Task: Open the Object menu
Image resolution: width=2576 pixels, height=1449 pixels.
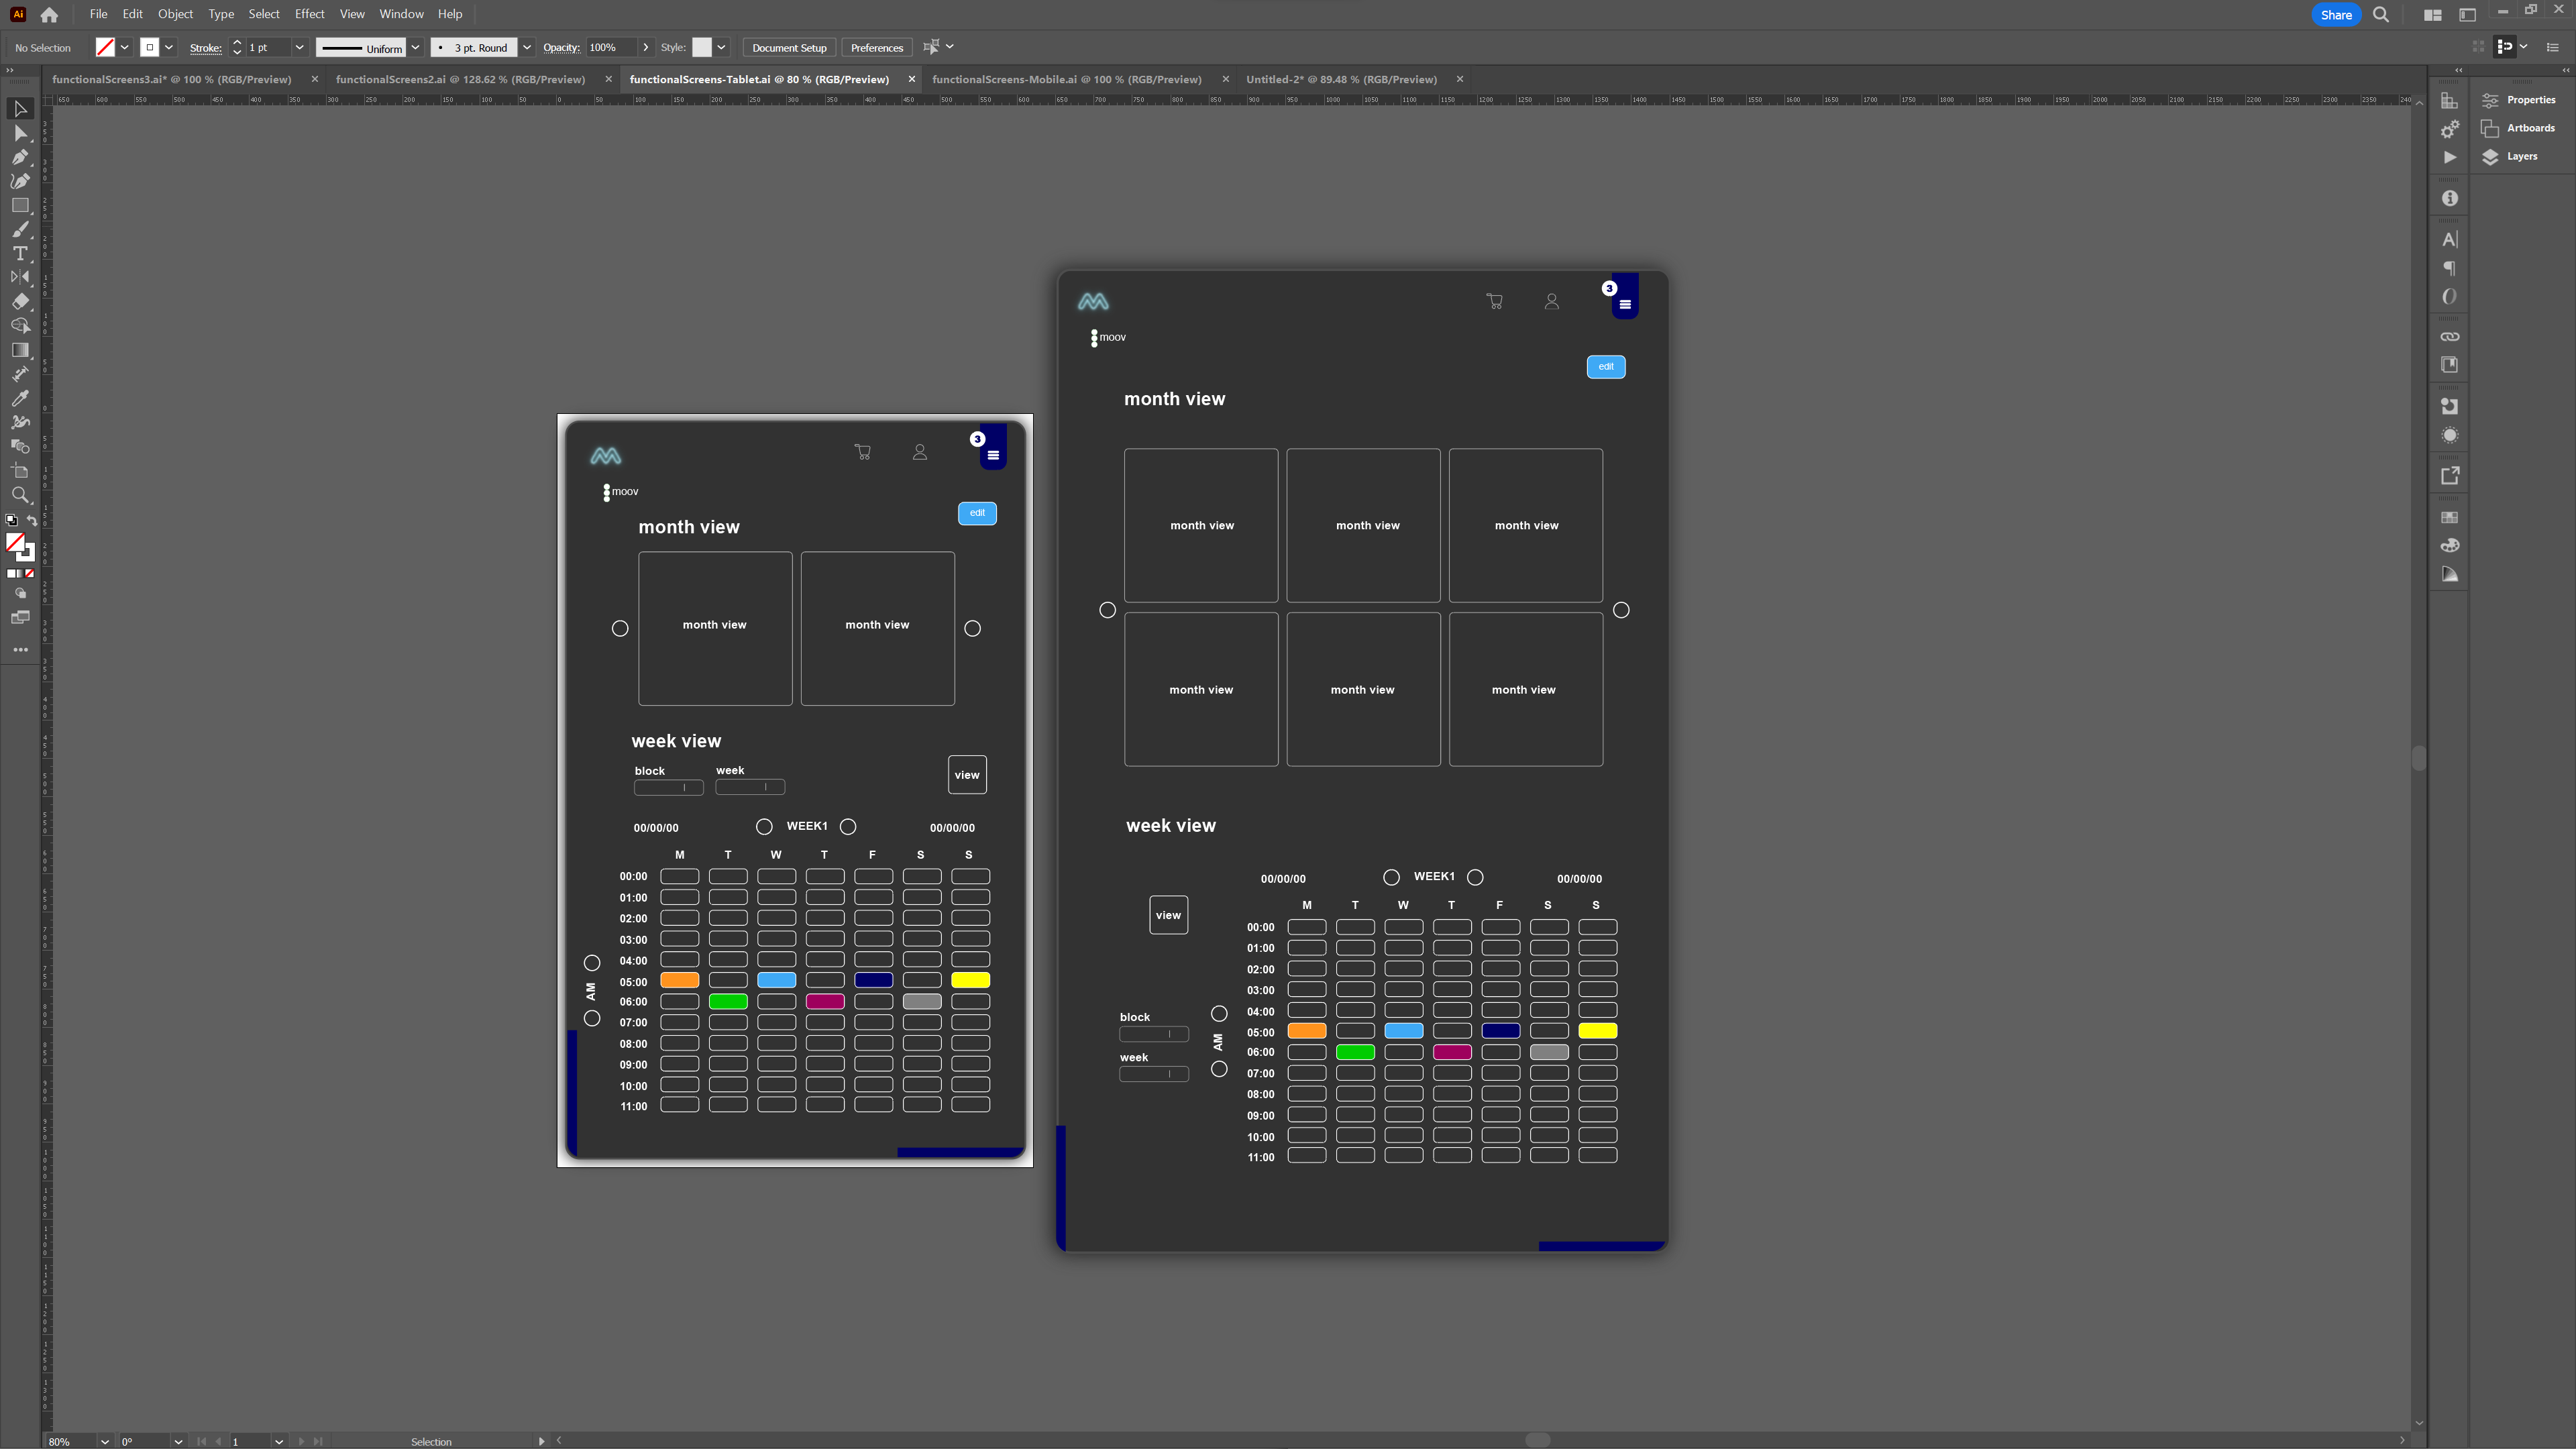Action: coord(175,14)
